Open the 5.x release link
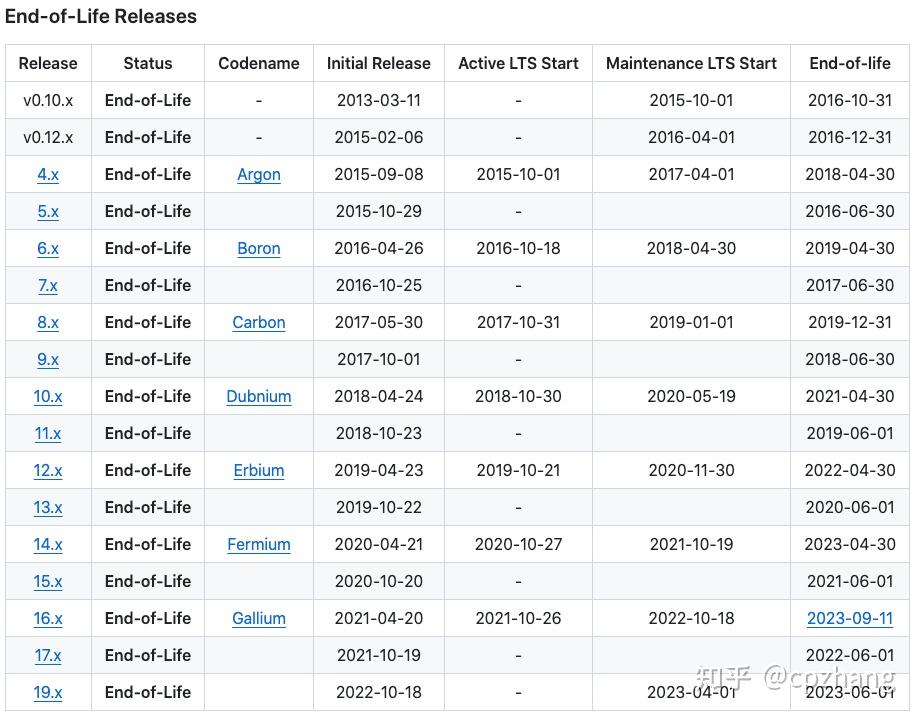918x719 pixels. (48, 211)
